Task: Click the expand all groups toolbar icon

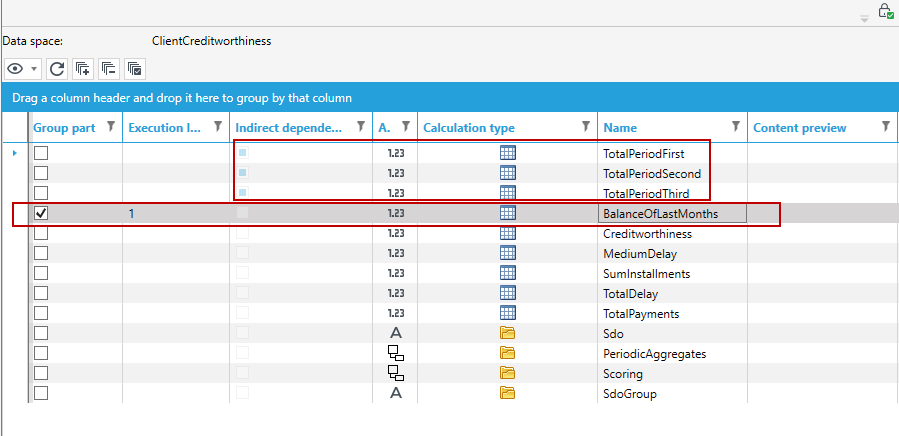Action: pyautogui.click(x=83, y=69)
